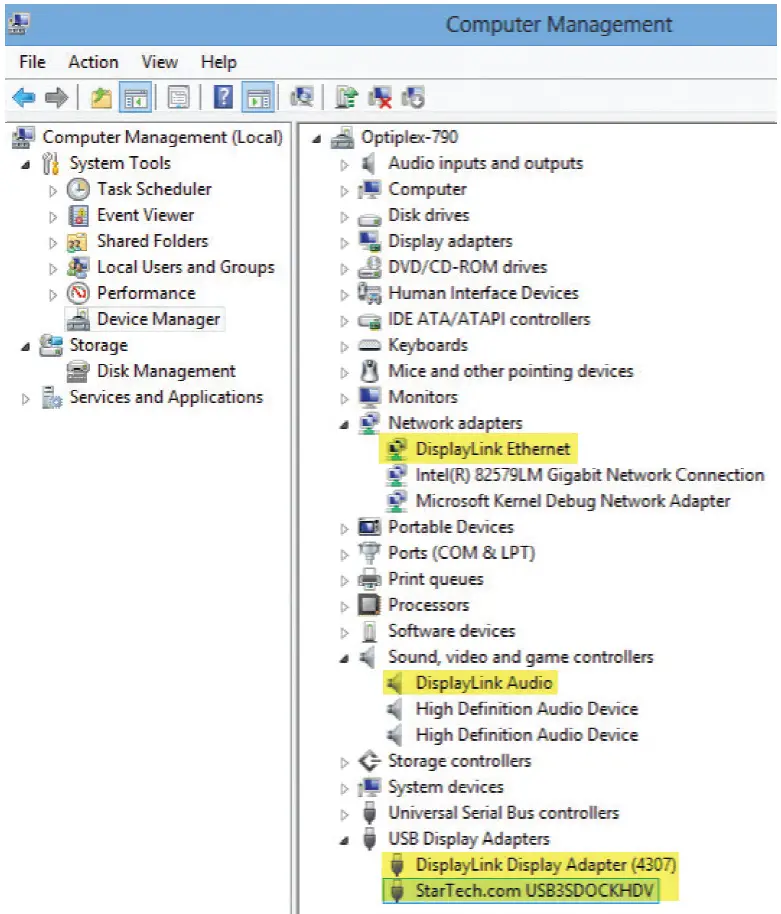Click Update Driver Software toolbar icon
The width and height of the screenshot is (781, 914).
[x=347, y=97]
